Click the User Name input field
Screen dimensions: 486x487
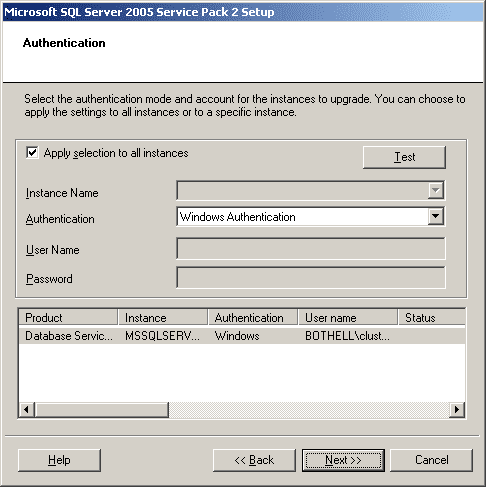pos(311,249)
